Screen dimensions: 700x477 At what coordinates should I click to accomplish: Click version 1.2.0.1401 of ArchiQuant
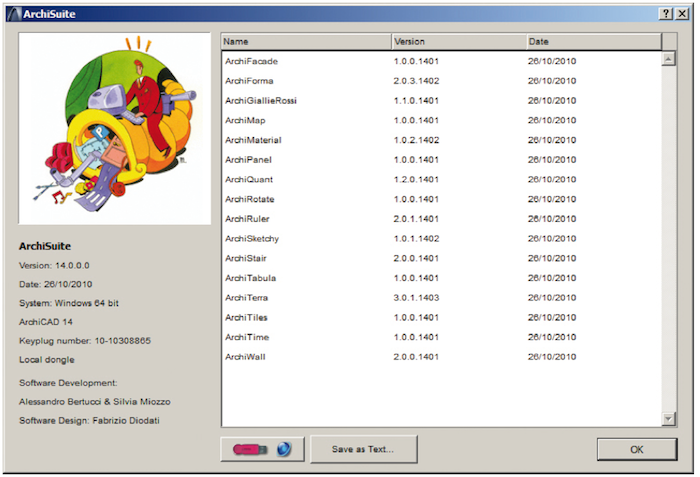click(x=416, y=179)
